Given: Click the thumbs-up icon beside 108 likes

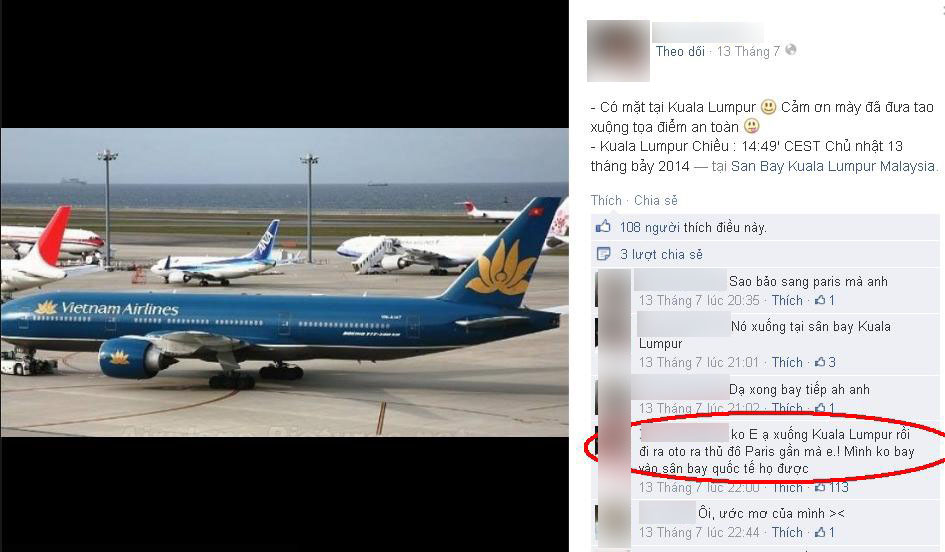Looking at the screenshot, I should pos(603,227).
